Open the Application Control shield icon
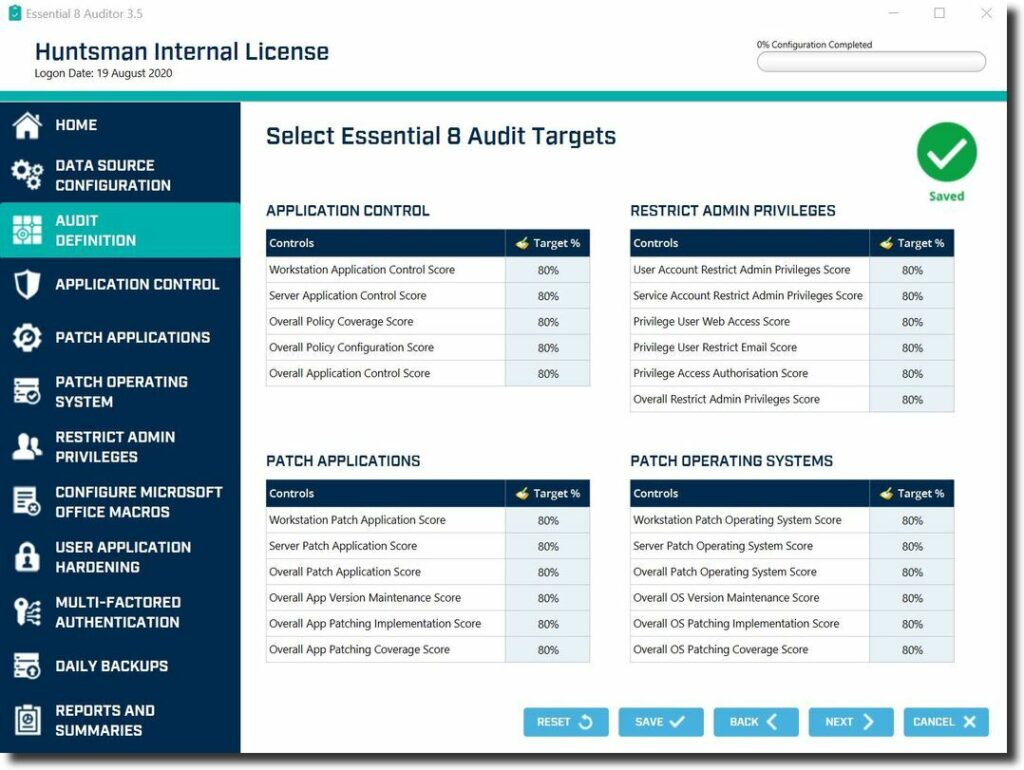Image resolution: width=1024 pixels, height=770 pixels. click(x=28, y=284)
